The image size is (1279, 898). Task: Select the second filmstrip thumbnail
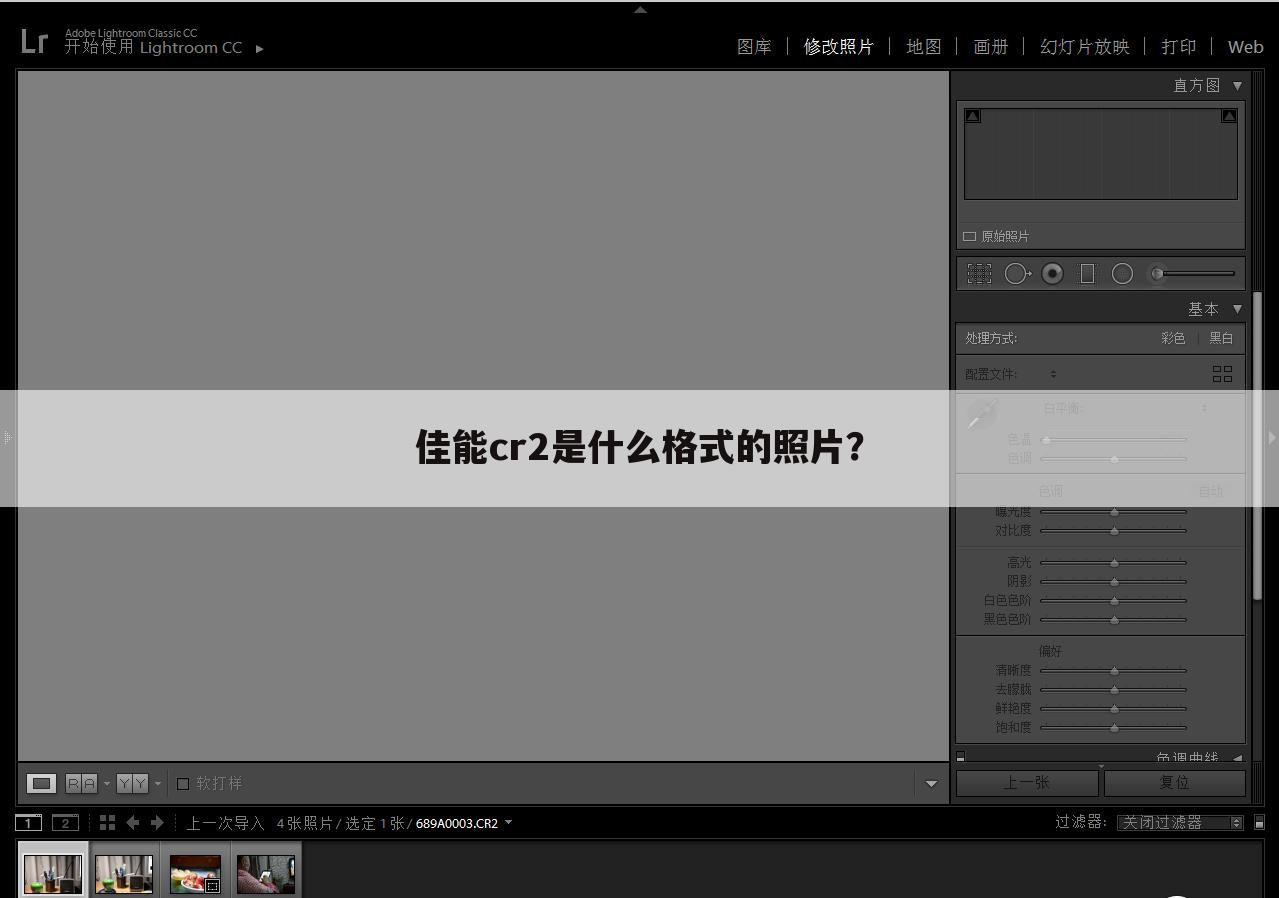point(124,873)
